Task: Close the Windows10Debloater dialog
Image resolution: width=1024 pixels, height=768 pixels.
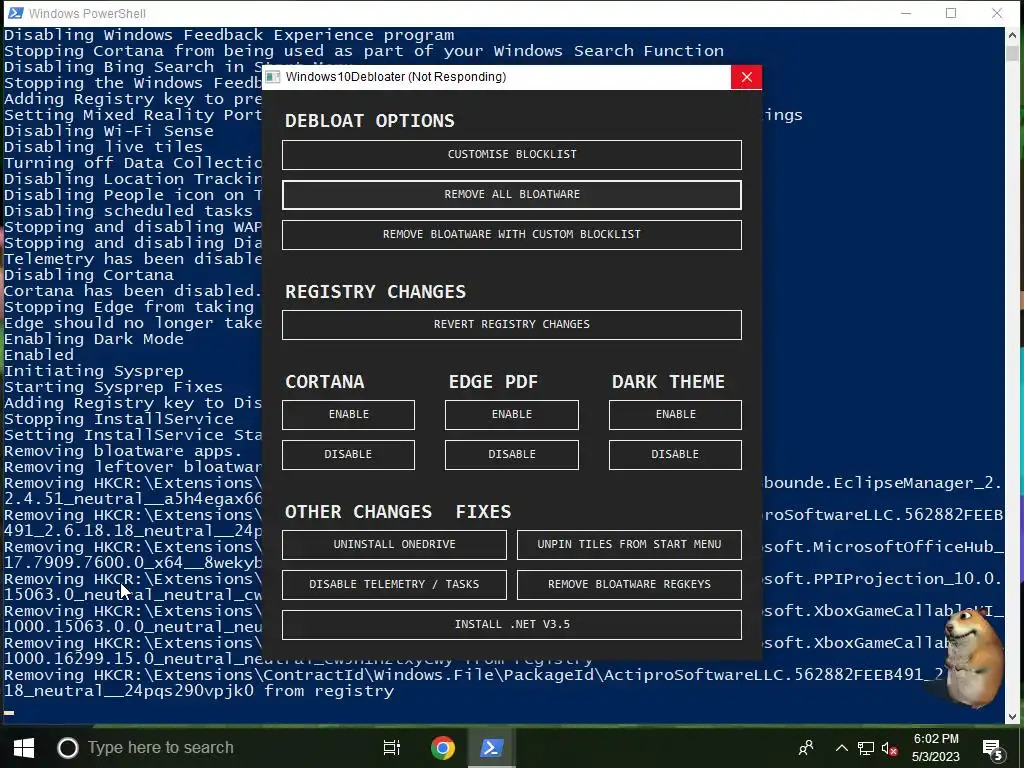Action: 746,77
